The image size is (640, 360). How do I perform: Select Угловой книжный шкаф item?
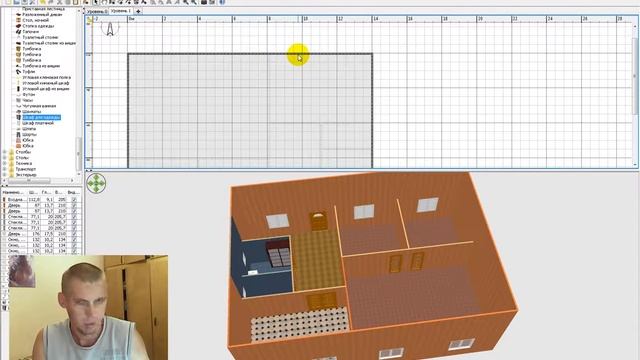pyautogui.click(x=46, y=83)
